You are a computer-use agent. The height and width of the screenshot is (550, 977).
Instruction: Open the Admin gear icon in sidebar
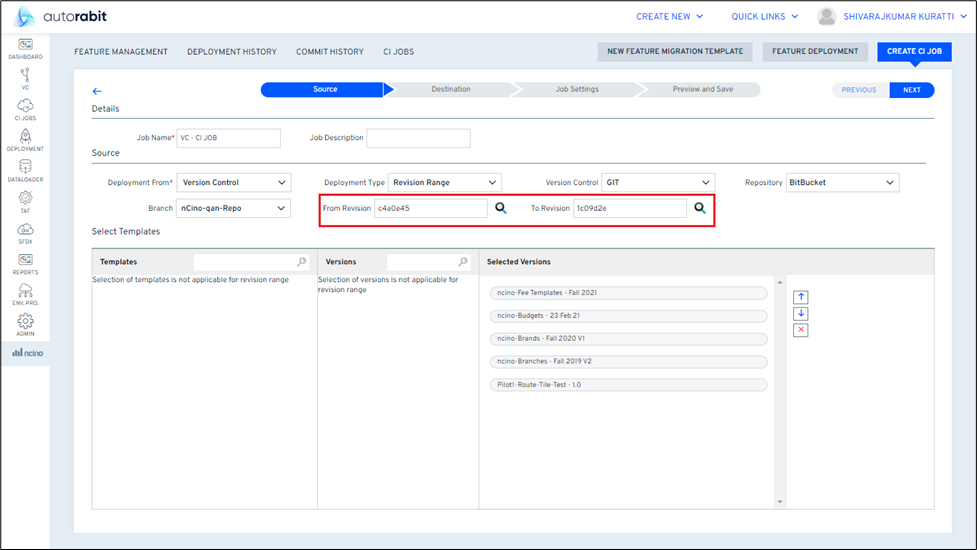(25, 324)
